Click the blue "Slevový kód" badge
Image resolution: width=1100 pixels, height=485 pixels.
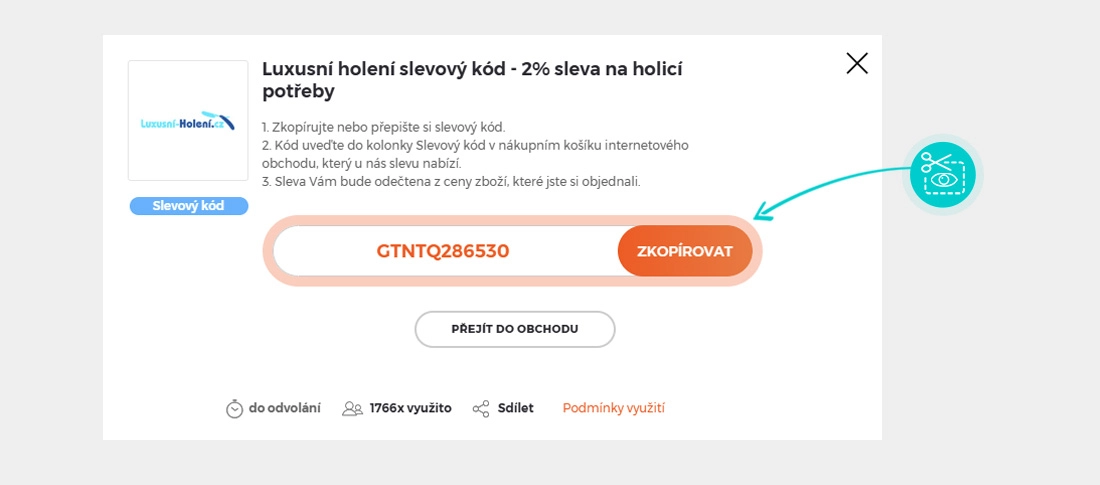(188, 206)
